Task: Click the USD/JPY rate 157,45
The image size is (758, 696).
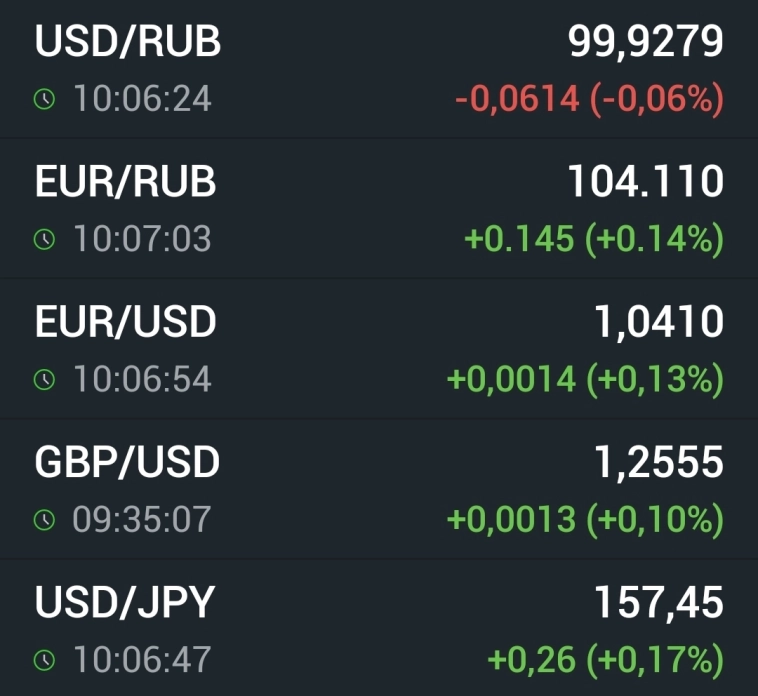Action: coord(658,602)
